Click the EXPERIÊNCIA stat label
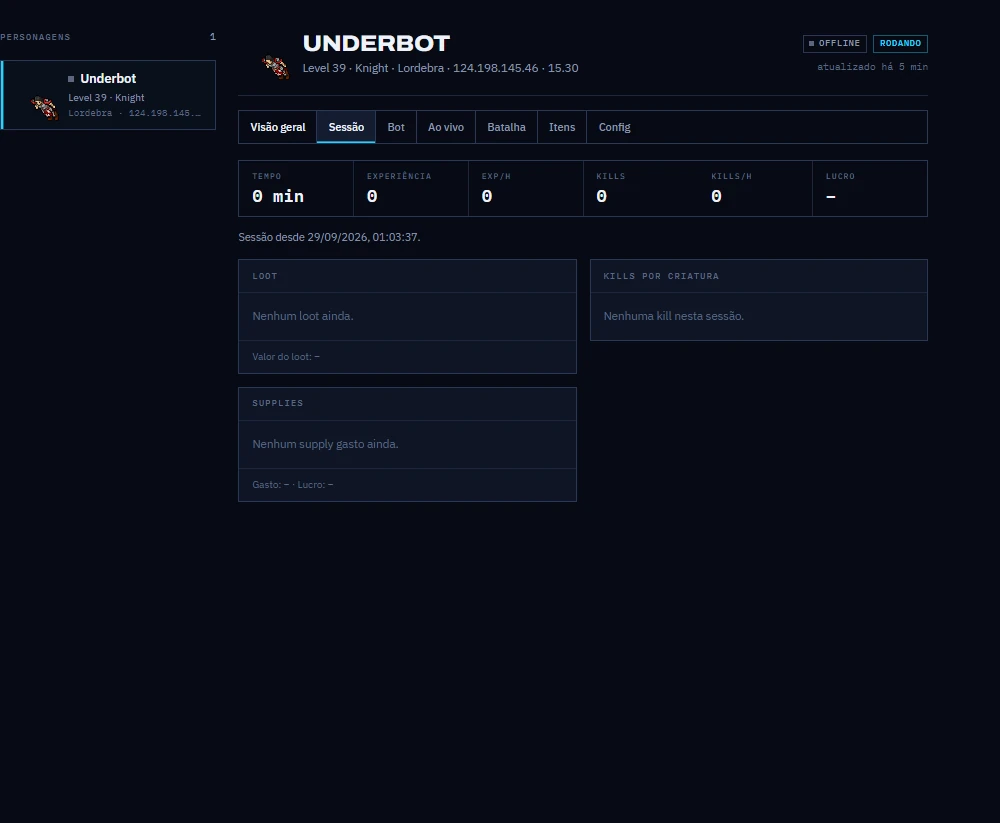 (399, 176)
